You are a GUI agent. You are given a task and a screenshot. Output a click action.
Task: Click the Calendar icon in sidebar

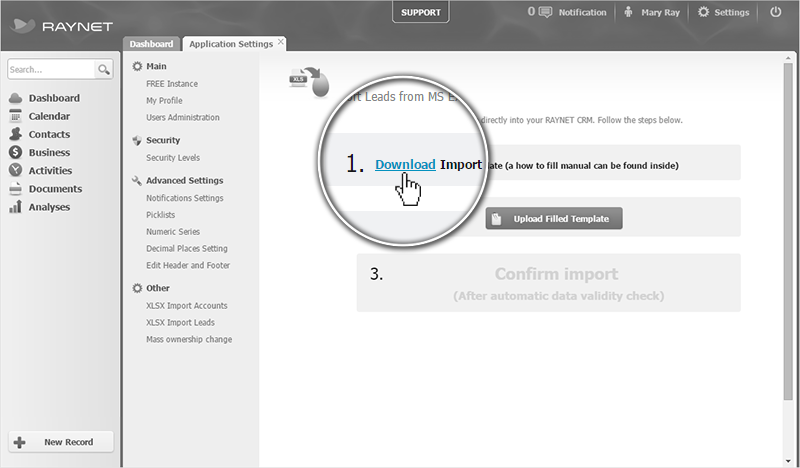click(15, 116)
